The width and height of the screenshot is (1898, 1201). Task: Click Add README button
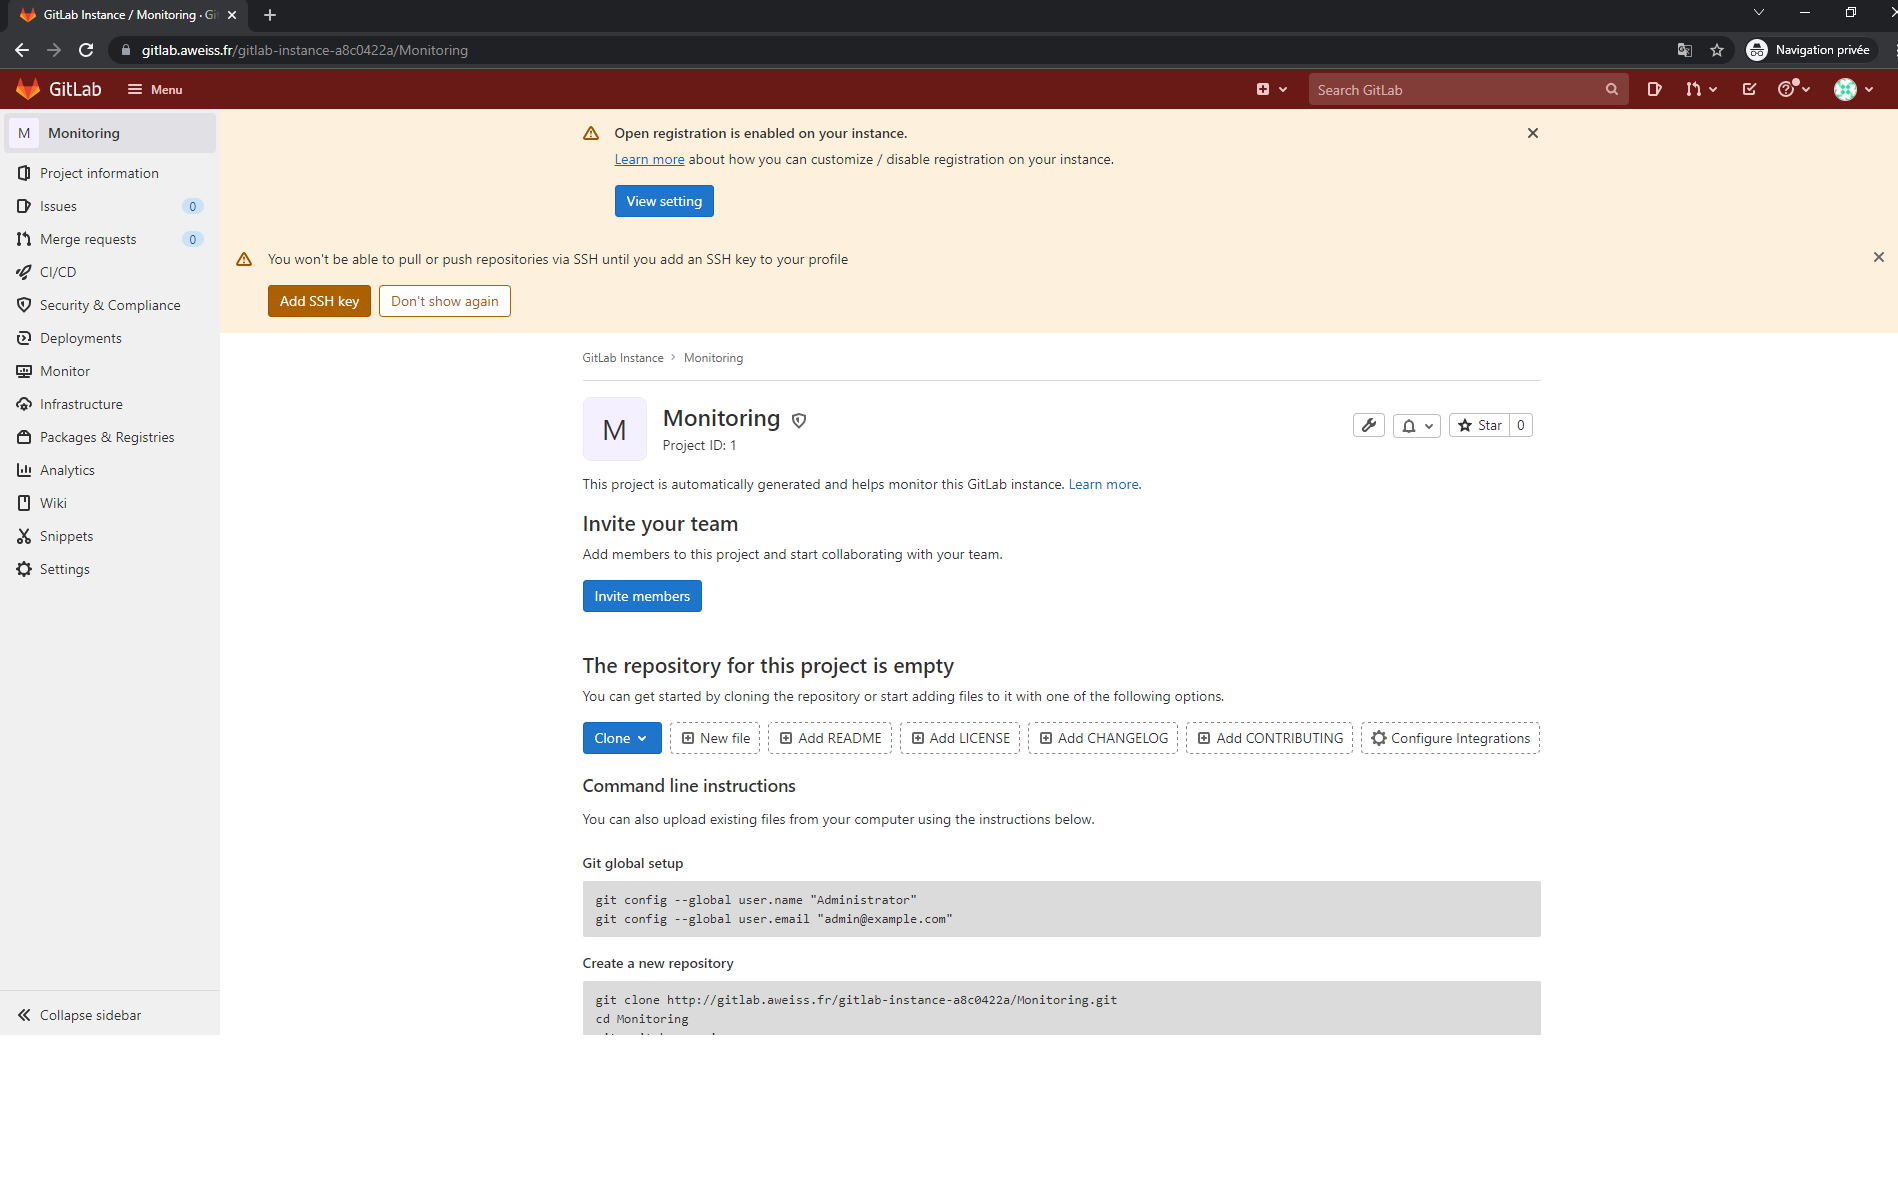pos(830,738)
